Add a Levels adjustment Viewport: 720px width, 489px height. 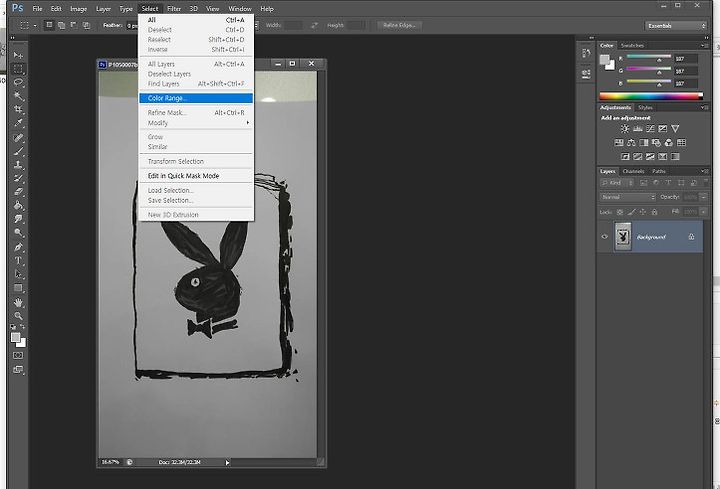pos(637,129)
